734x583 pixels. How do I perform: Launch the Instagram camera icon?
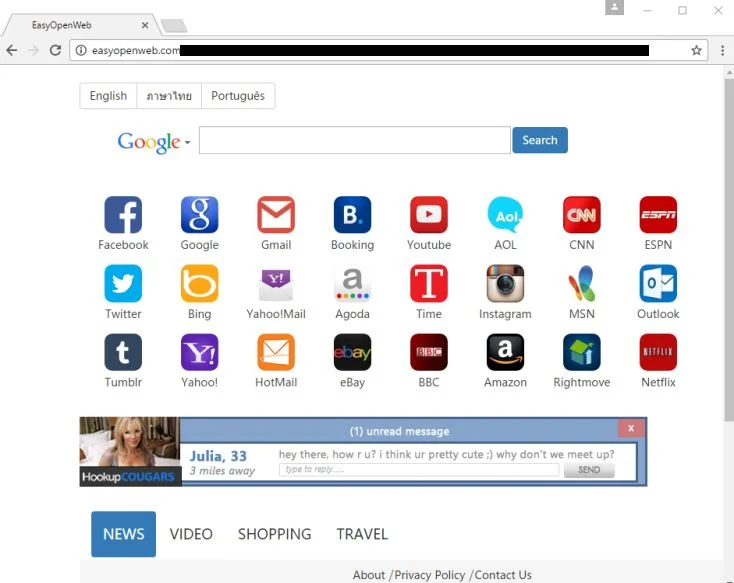pyautogui.click(x=505, y=283)
